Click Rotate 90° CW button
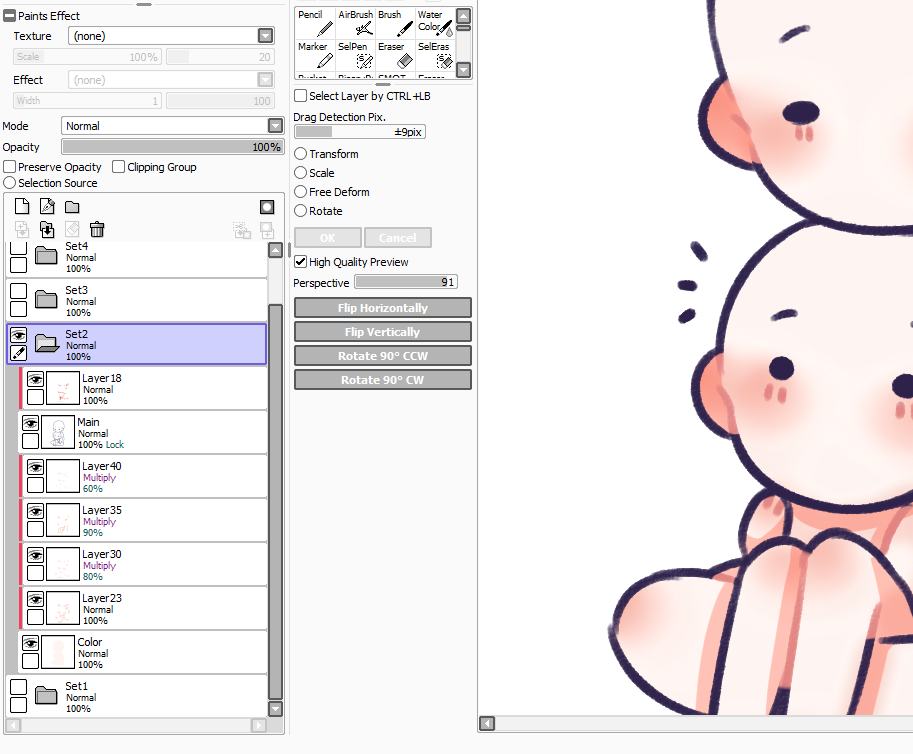 point(383,380)
